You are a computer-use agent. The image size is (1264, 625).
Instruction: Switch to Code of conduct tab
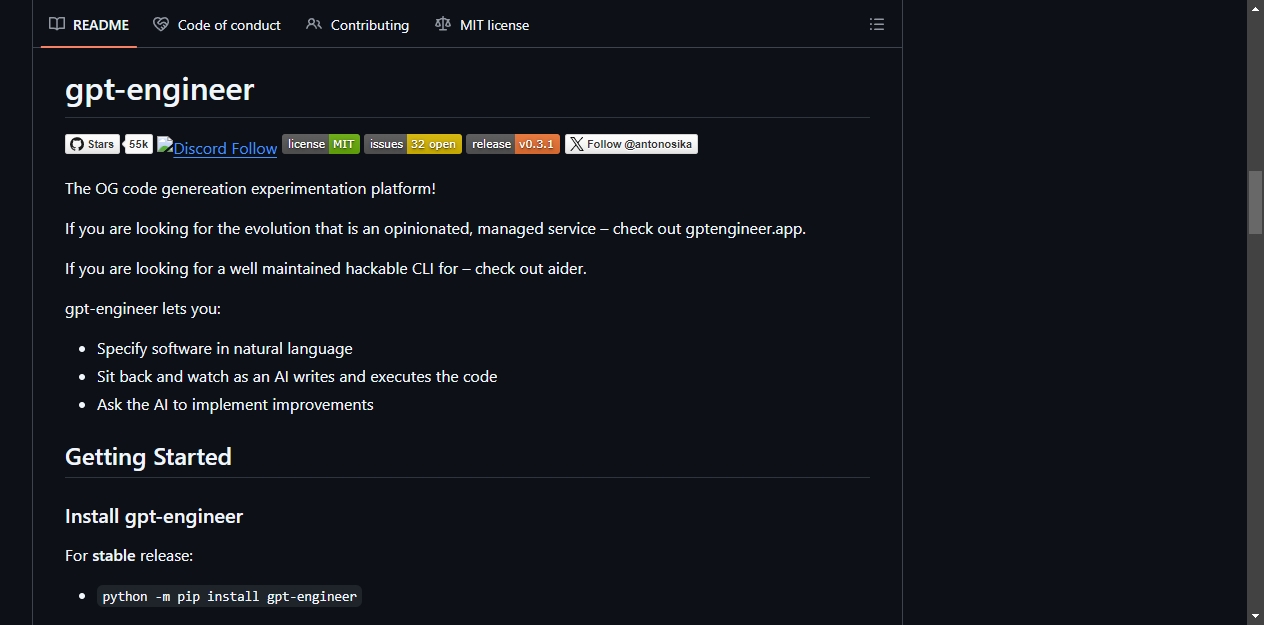click(217, 24)
